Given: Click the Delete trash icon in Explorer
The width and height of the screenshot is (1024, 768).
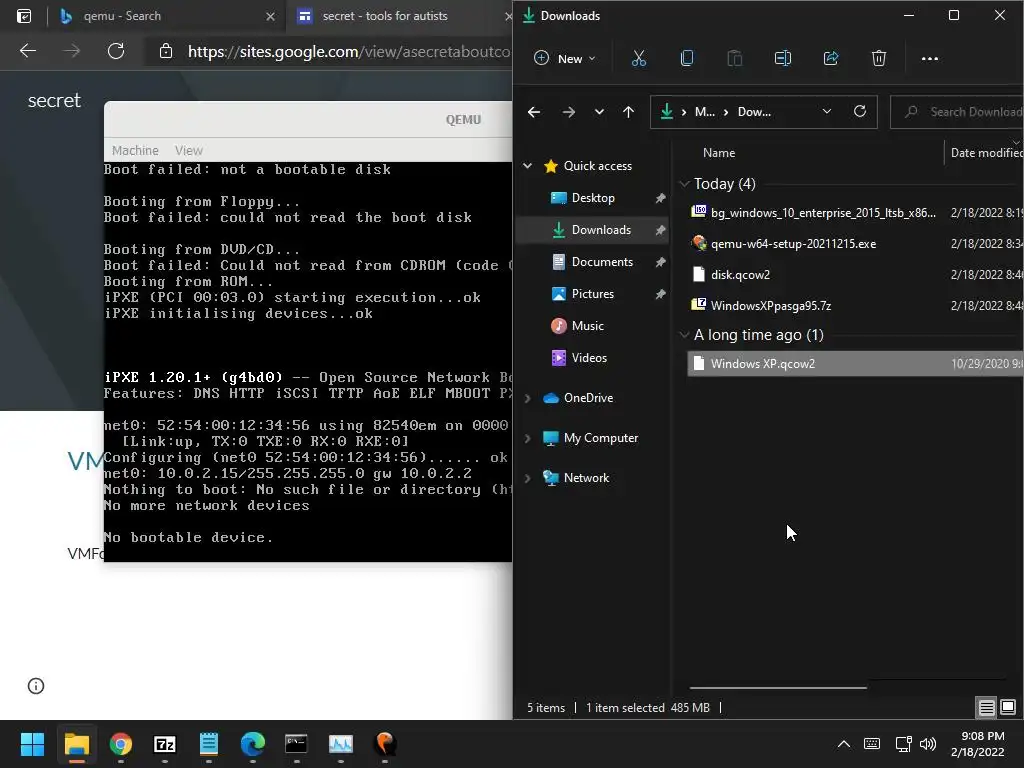Looking at the screenshot, I should click(x=879, y=59).
